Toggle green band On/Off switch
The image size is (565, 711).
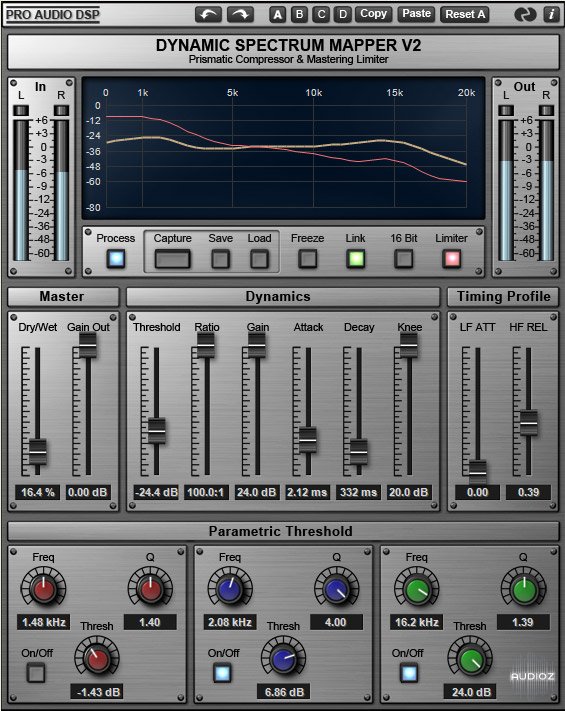point(409,673)
